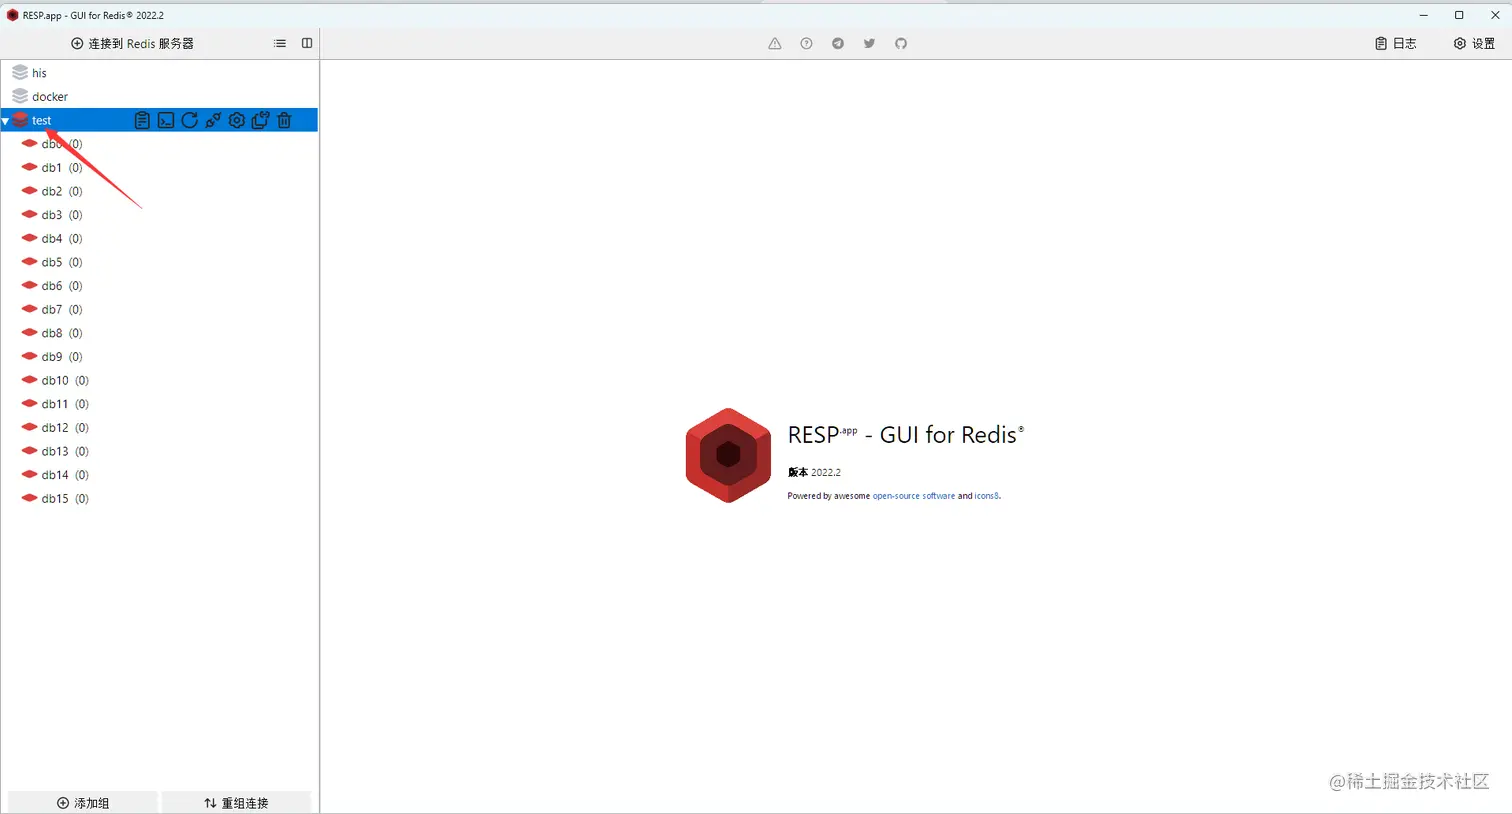Delete the test connection trash icon
This screenshot has width=1512, height=814.
pyautogui.click(x=284, y=120)
